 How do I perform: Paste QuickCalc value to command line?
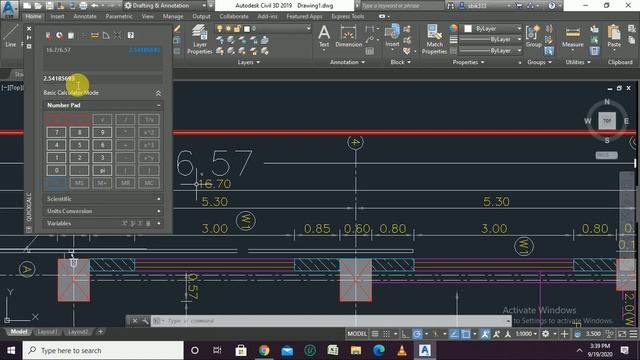71,36
